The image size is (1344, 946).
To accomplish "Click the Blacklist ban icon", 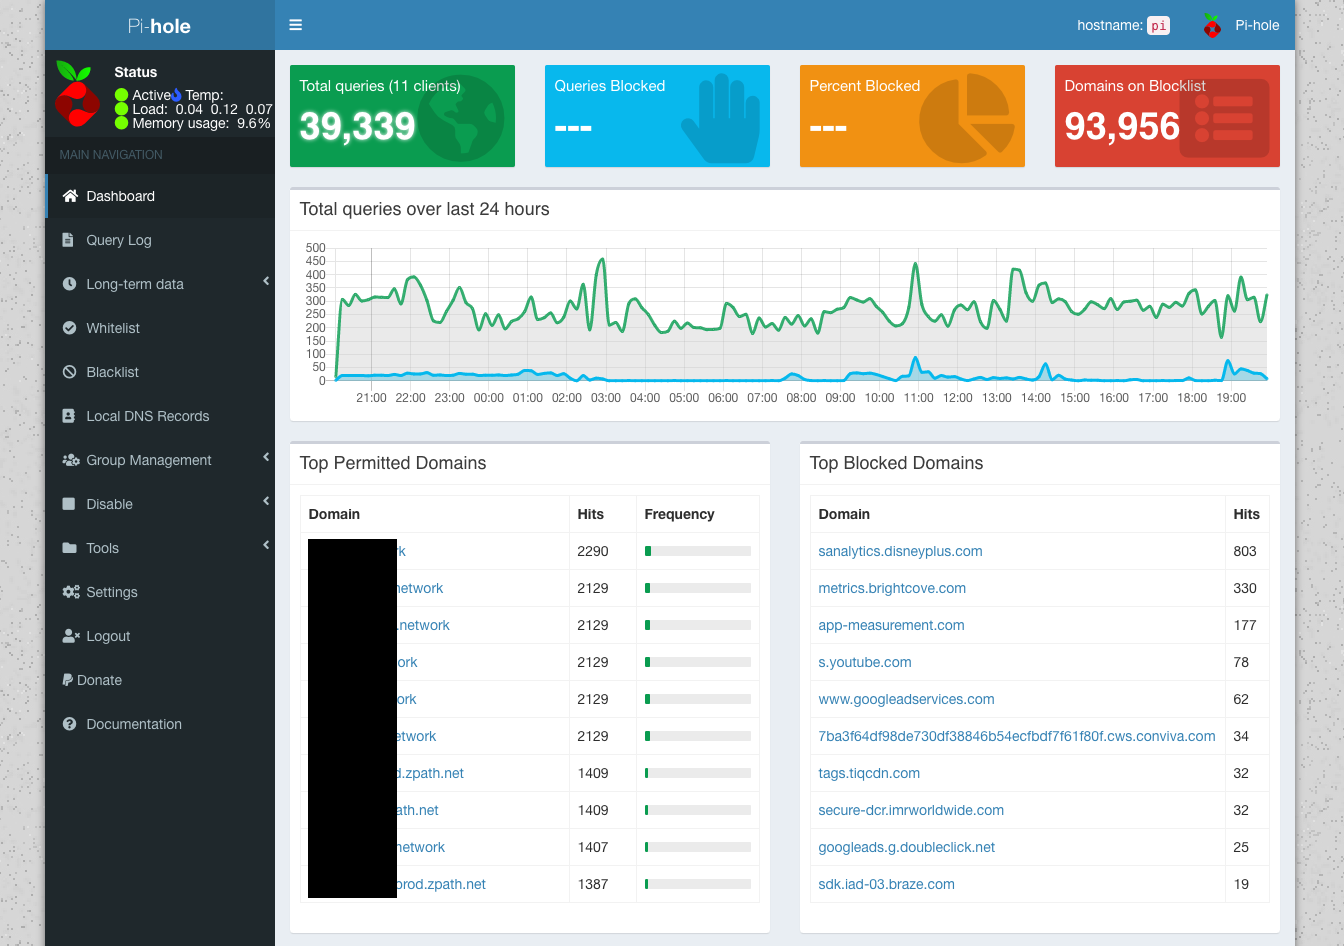I will [69, 372].
